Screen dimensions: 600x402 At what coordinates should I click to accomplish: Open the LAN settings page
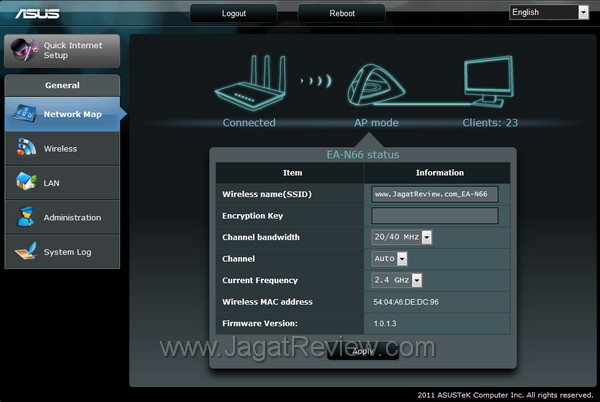point(62,183)
